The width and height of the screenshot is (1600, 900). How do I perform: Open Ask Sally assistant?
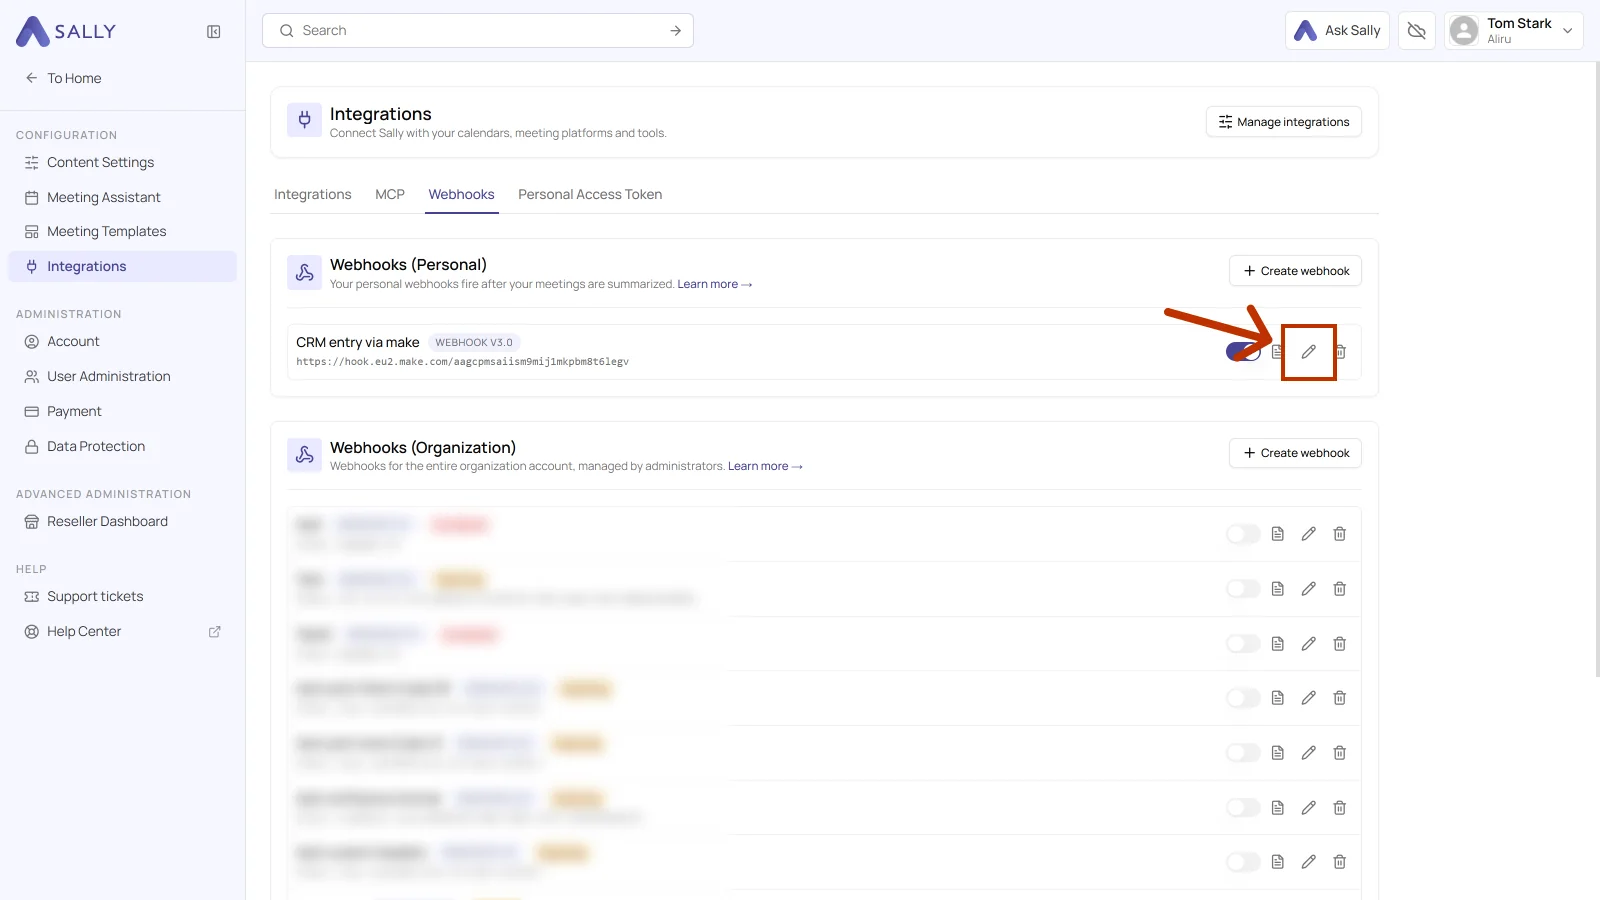(x=1337, y=31)
